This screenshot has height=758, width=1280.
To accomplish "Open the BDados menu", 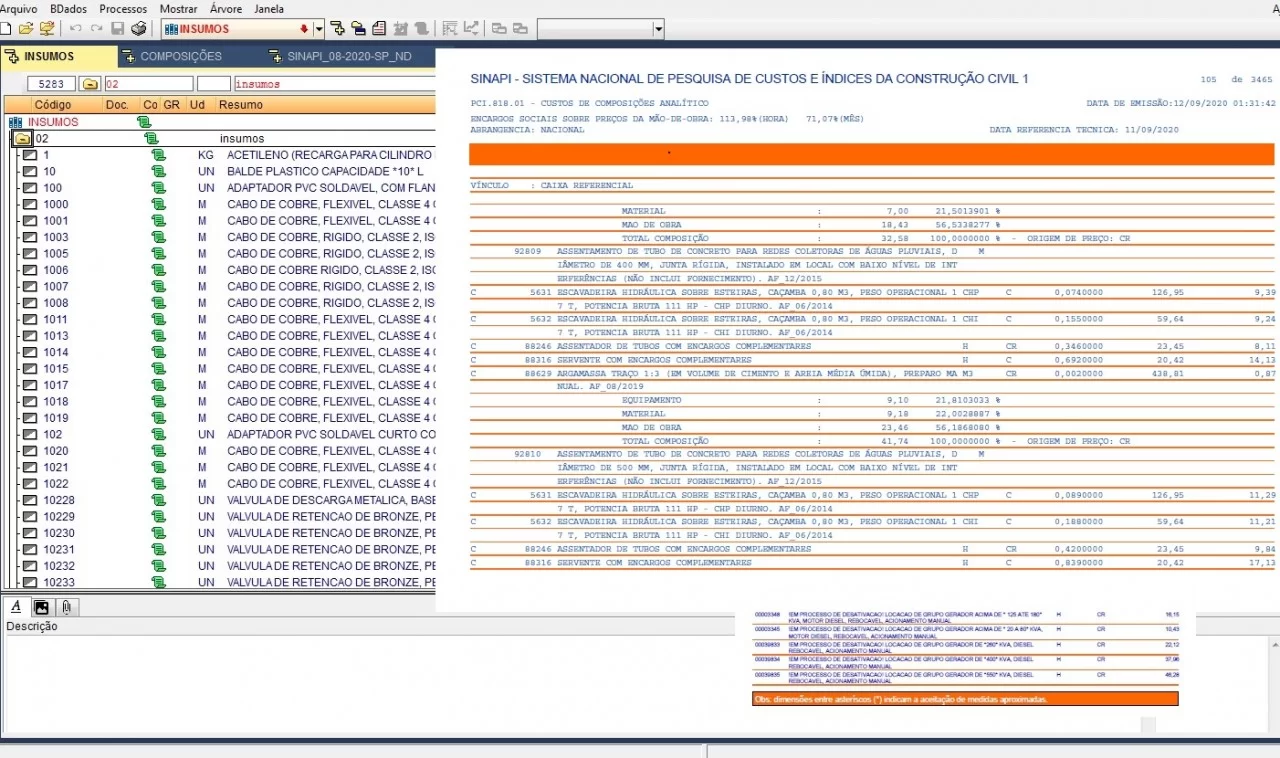I will [69, 8].
